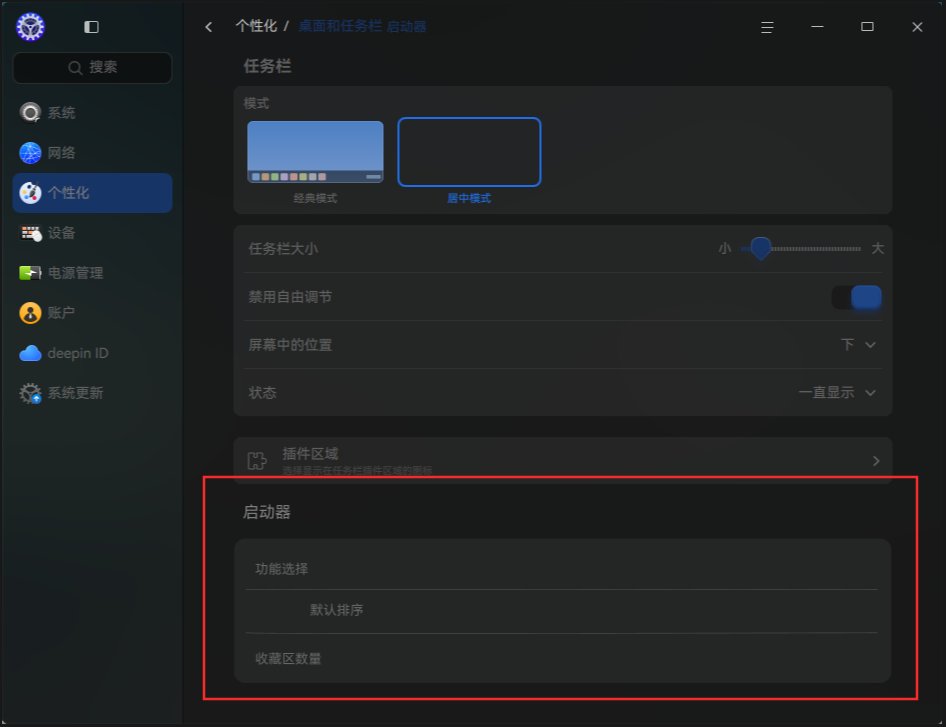
Task: Open the deepin ID page
Action: click(x=92, y=353)
